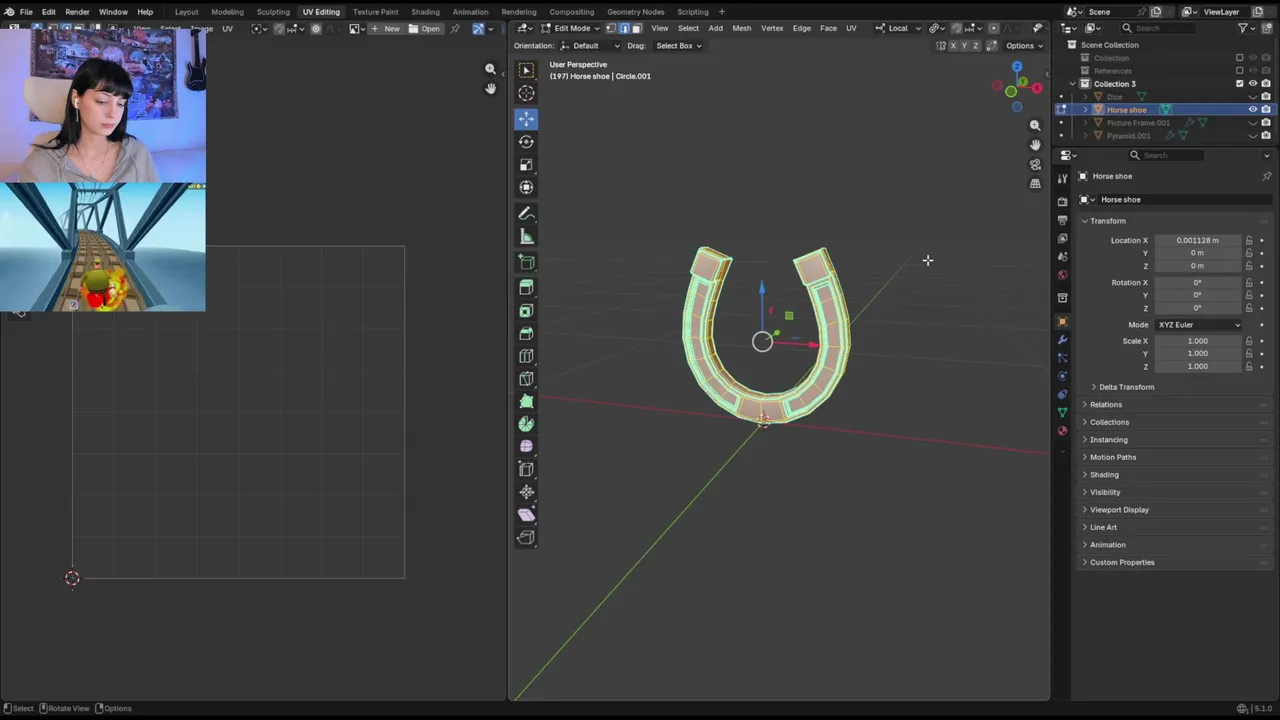Click the UV editor zoom magnifier icon
Image resolution: width=1280 pixels, height=720 pixels.
[x=490, y=69]
